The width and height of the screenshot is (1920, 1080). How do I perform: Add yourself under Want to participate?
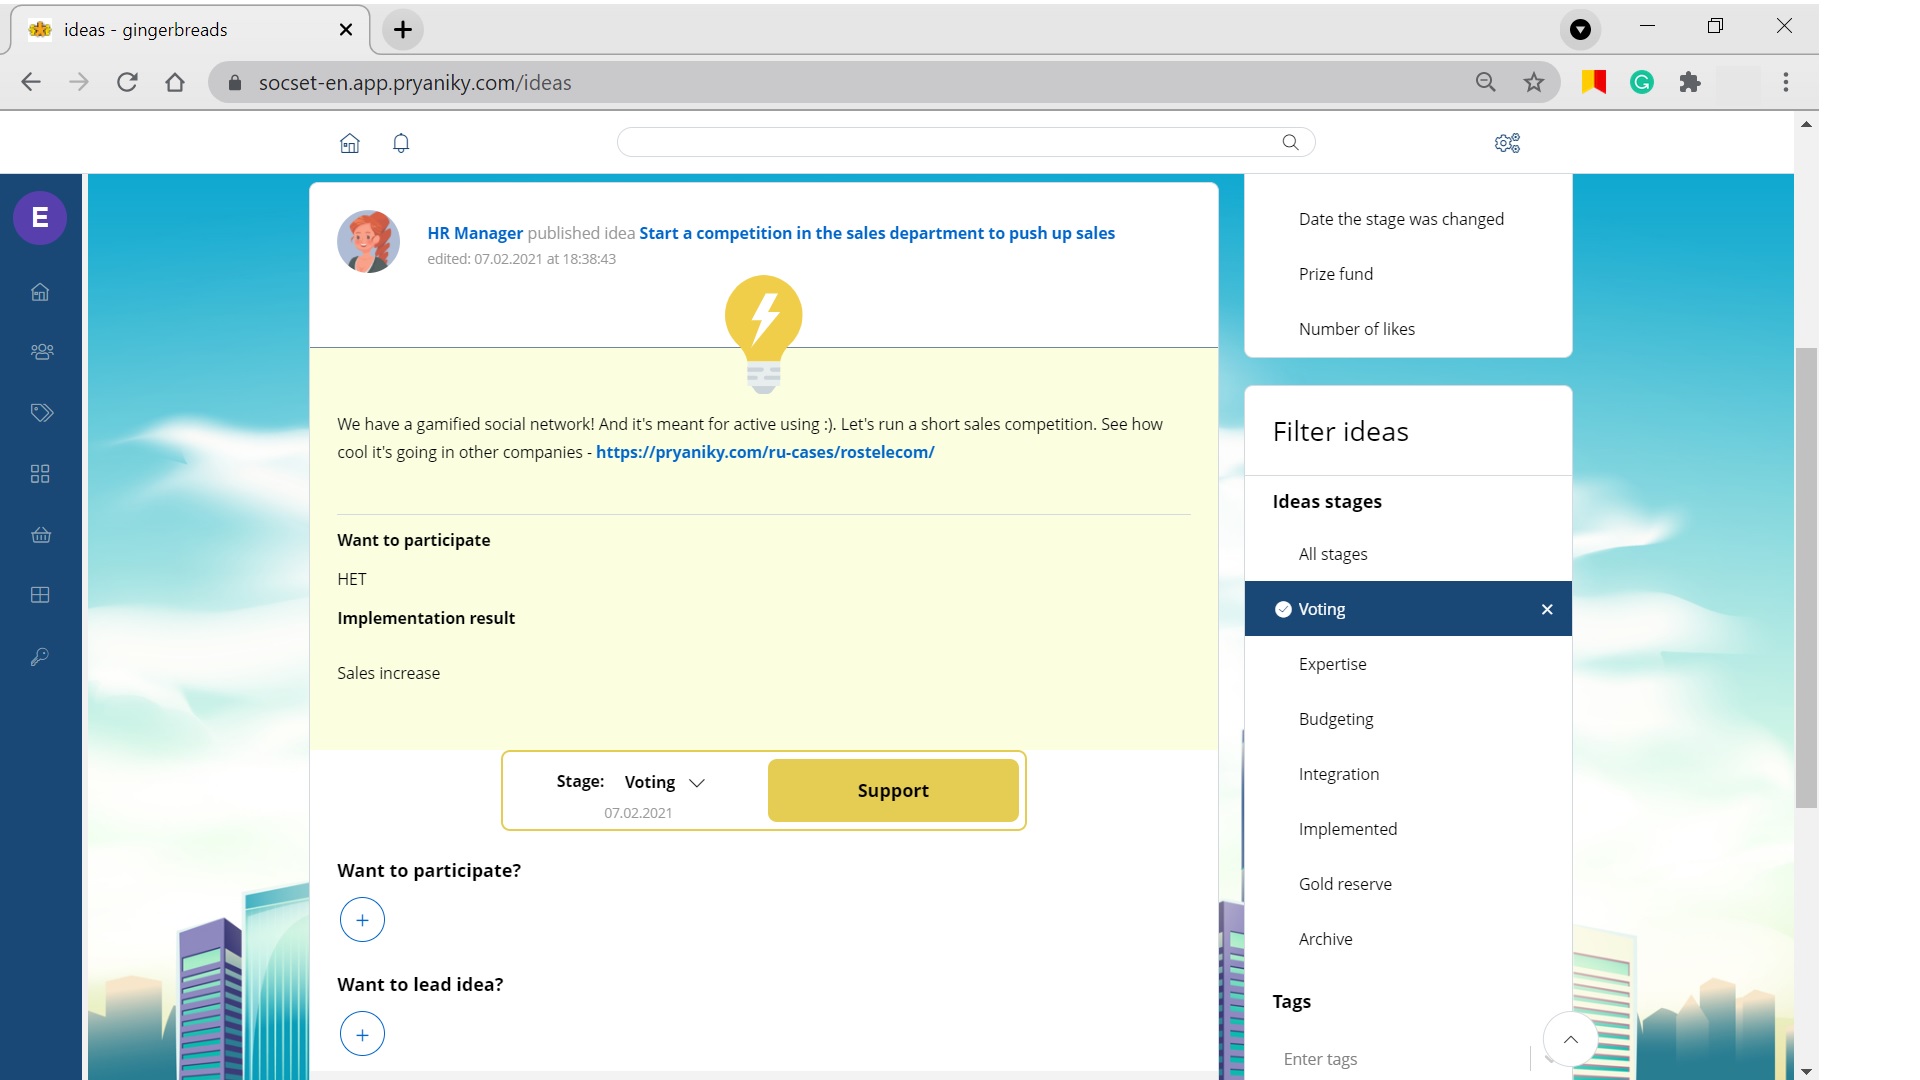click(362, 920)
